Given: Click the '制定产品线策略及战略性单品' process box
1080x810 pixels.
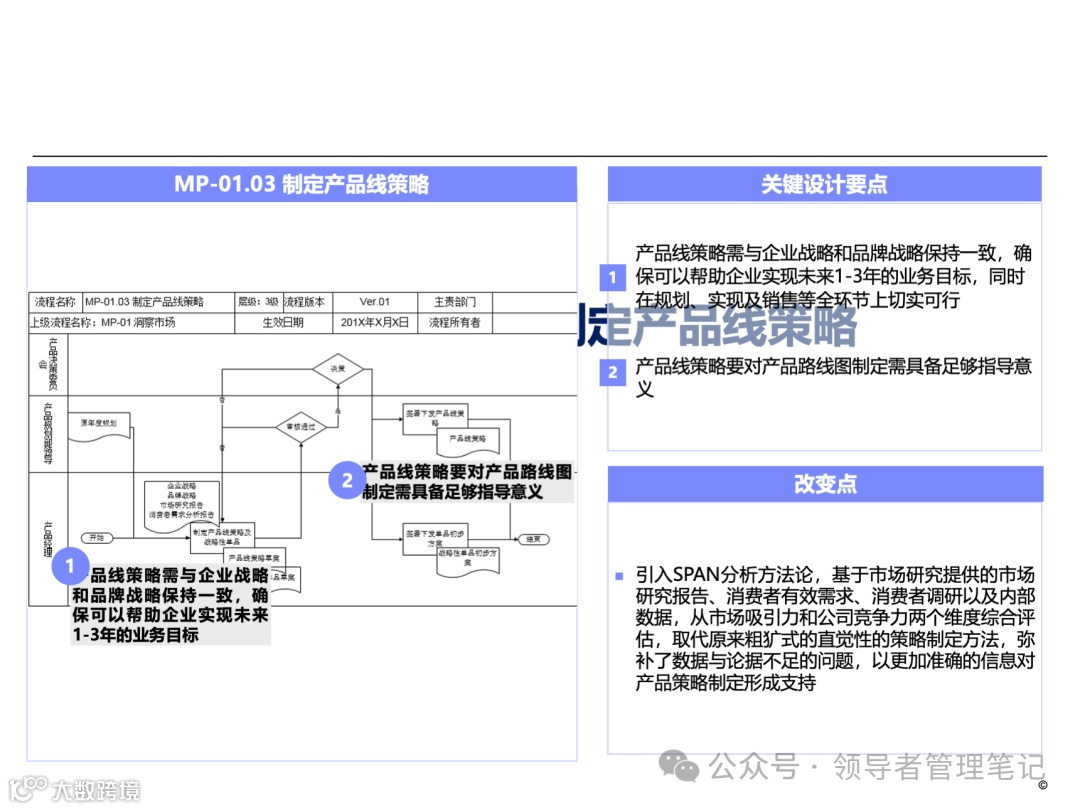Looking at the screenshot, I should coord(222,537).
